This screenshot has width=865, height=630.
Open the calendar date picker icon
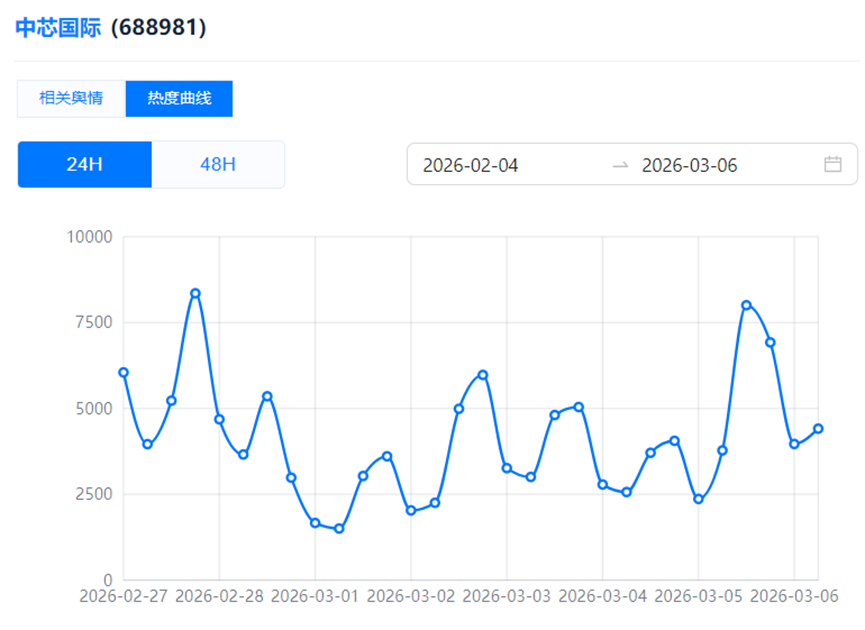click(x=832, y=164)
